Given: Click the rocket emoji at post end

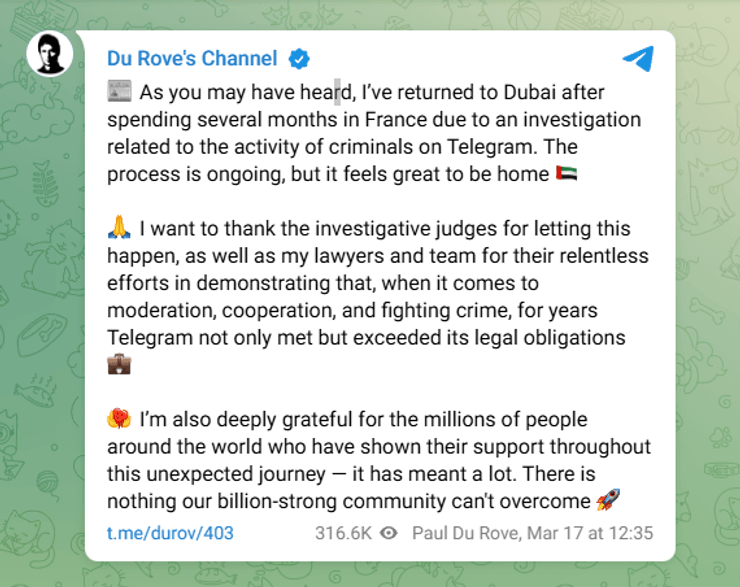Looking at the screenshot, I should pyautogui.click(x=607, y=500).
